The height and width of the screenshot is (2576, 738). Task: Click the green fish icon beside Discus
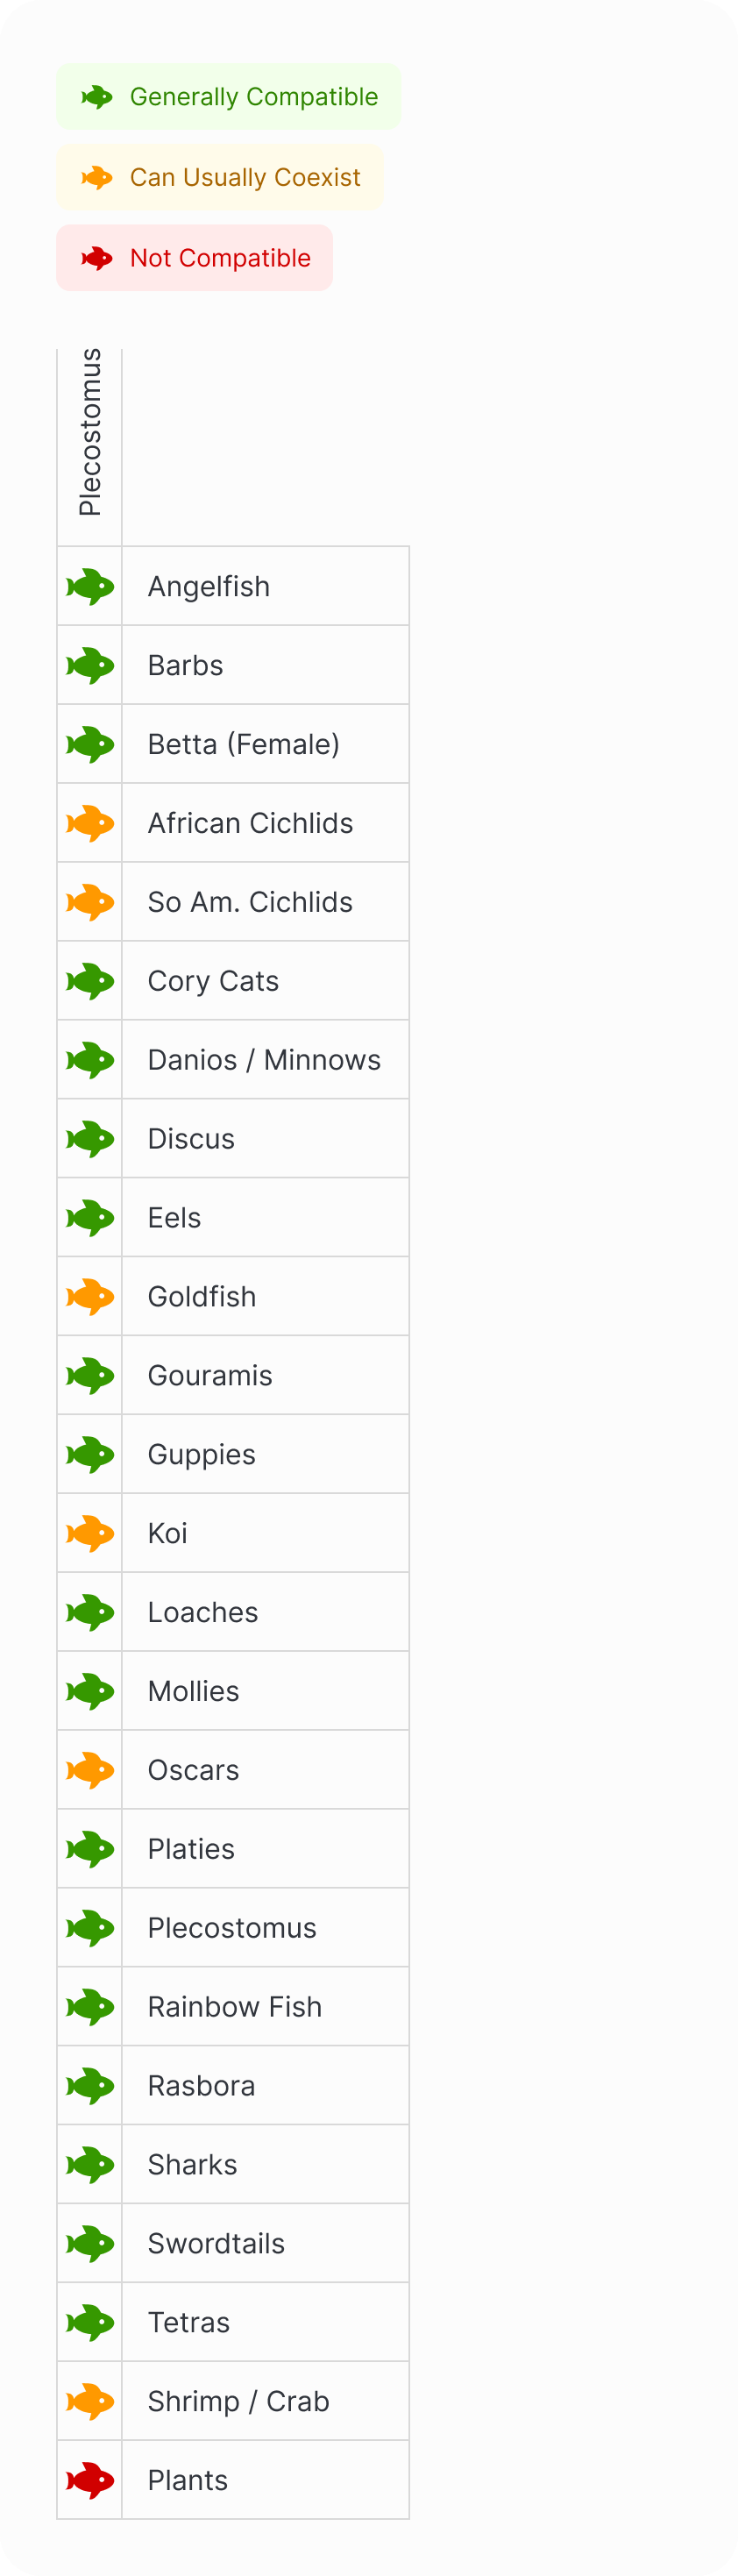[90, 1139]
